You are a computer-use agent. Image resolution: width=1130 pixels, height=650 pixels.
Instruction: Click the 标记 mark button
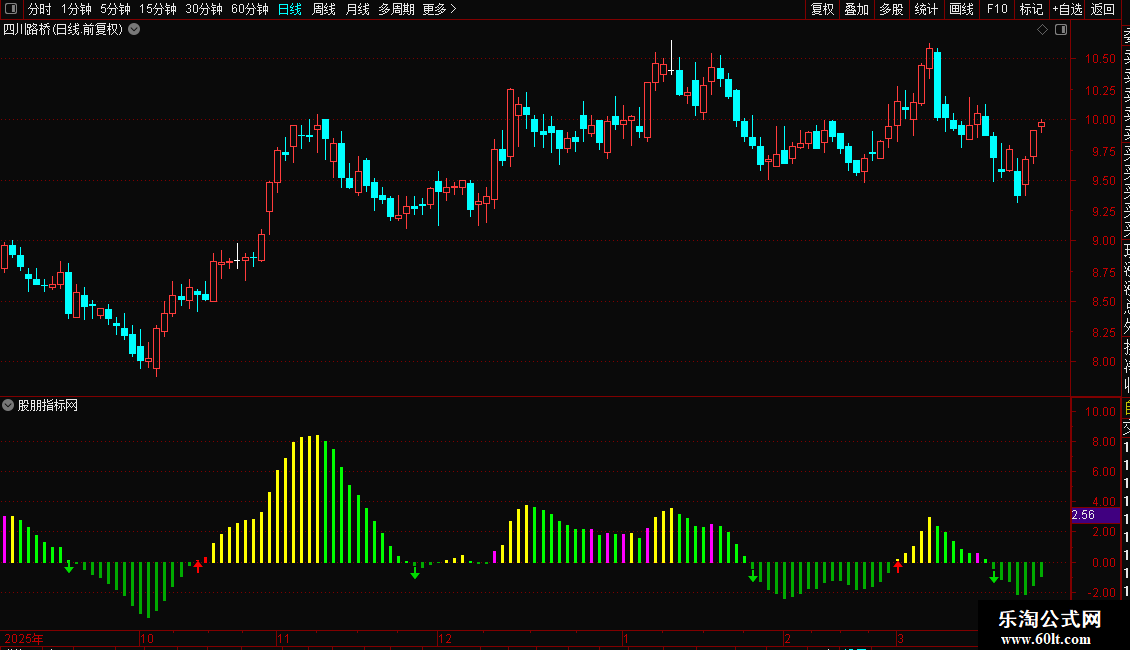(x=1031, y=9)
